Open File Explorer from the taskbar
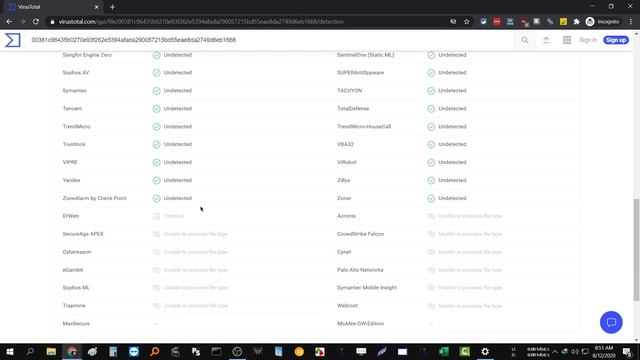This screenshot has width=640, height=360. (x=51, y=351)
